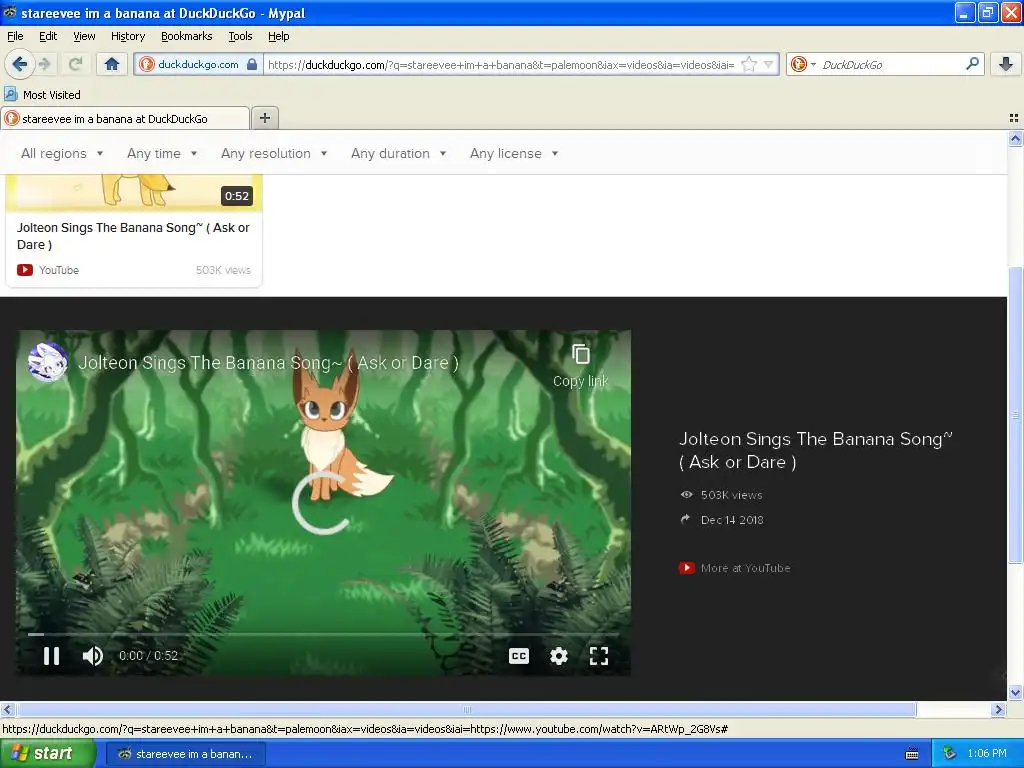
Task: Open the View menu
Action: pyautogui.click(x=84, y=36)
